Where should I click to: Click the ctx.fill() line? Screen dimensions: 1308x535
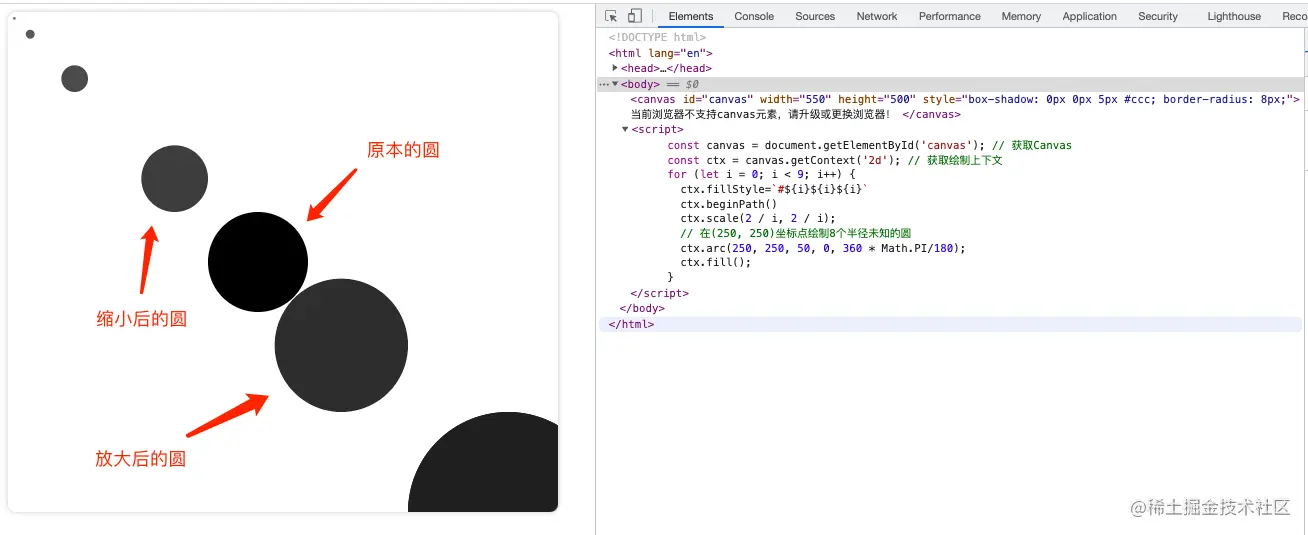(x=715, y=263)
